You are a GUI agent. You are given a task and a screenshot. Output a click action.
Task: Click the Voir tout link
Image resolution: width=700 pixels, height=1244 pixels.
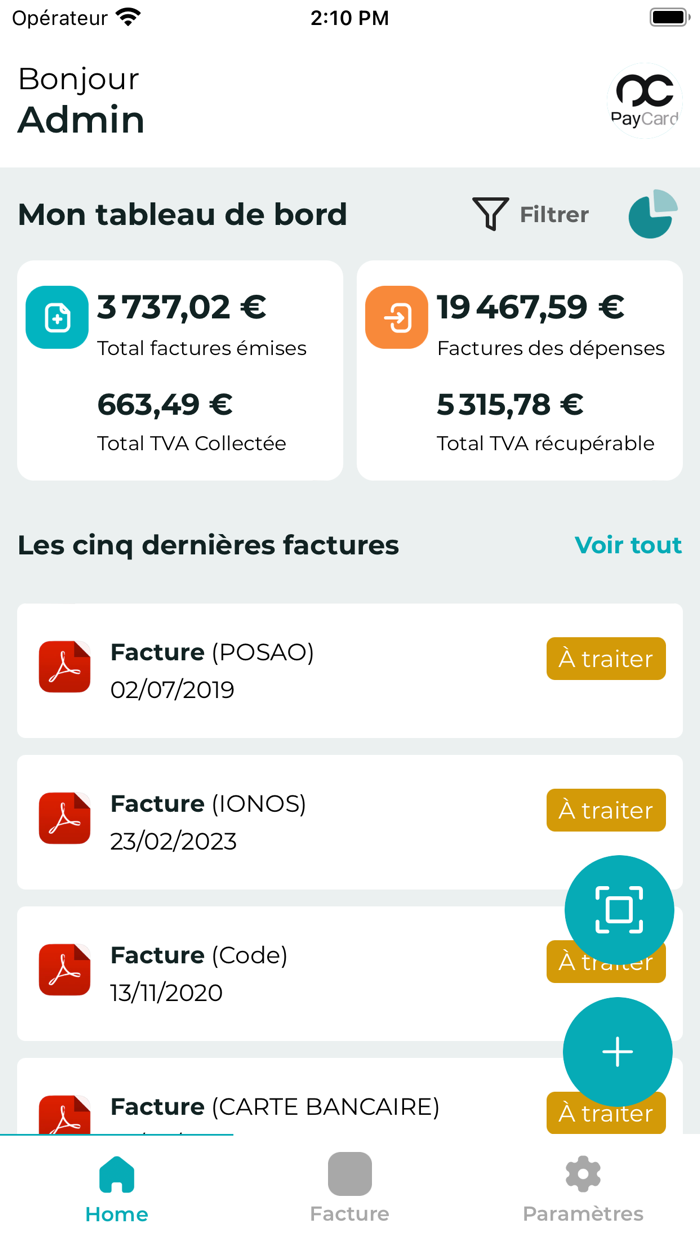click(x=629, y=545)
